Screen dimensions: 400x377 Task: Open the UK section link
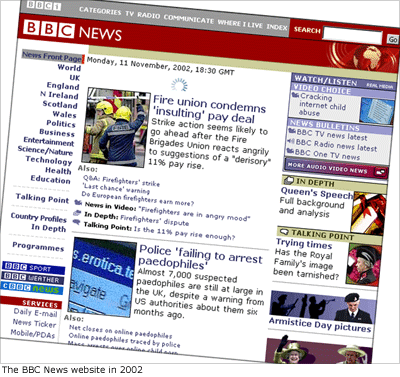pyautogui.click(x=75, y=78)
